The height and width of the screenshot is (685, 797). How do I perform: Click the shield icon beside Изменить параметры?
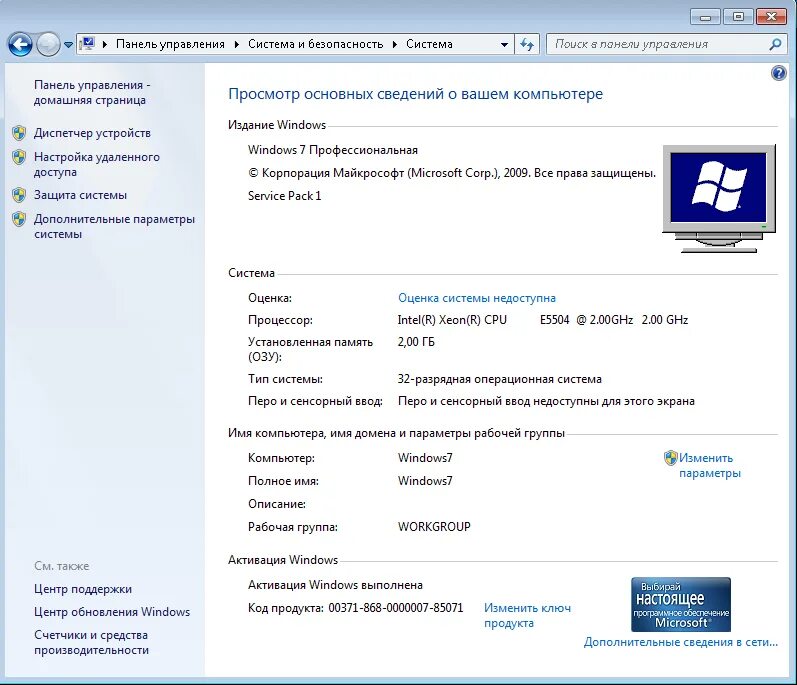pyautogui.click(x=671, y=458)
